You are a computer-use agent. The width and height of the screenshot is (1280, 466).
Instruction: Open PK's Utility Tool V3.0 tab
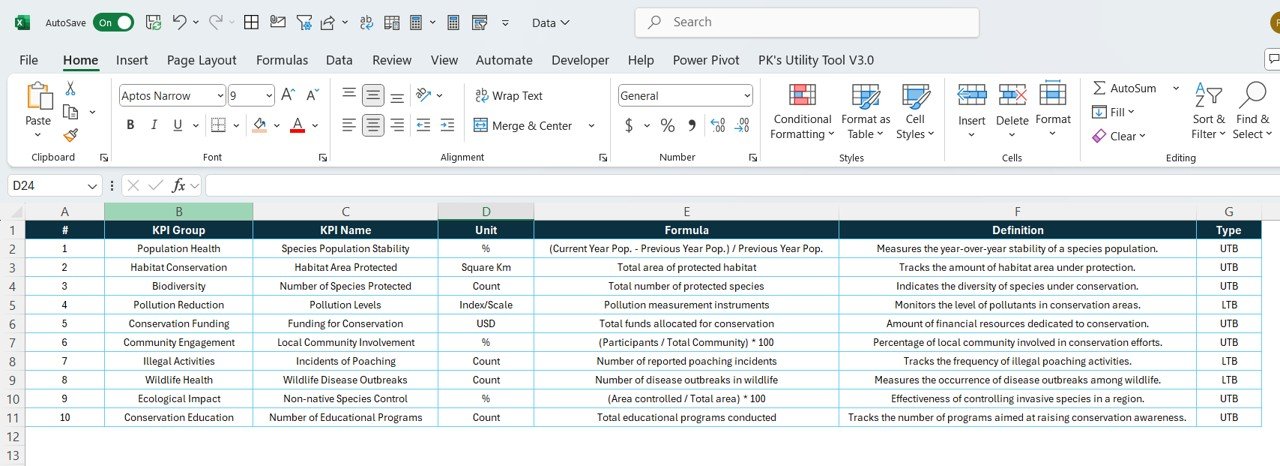pyautogui.click(x=816, y=60)
